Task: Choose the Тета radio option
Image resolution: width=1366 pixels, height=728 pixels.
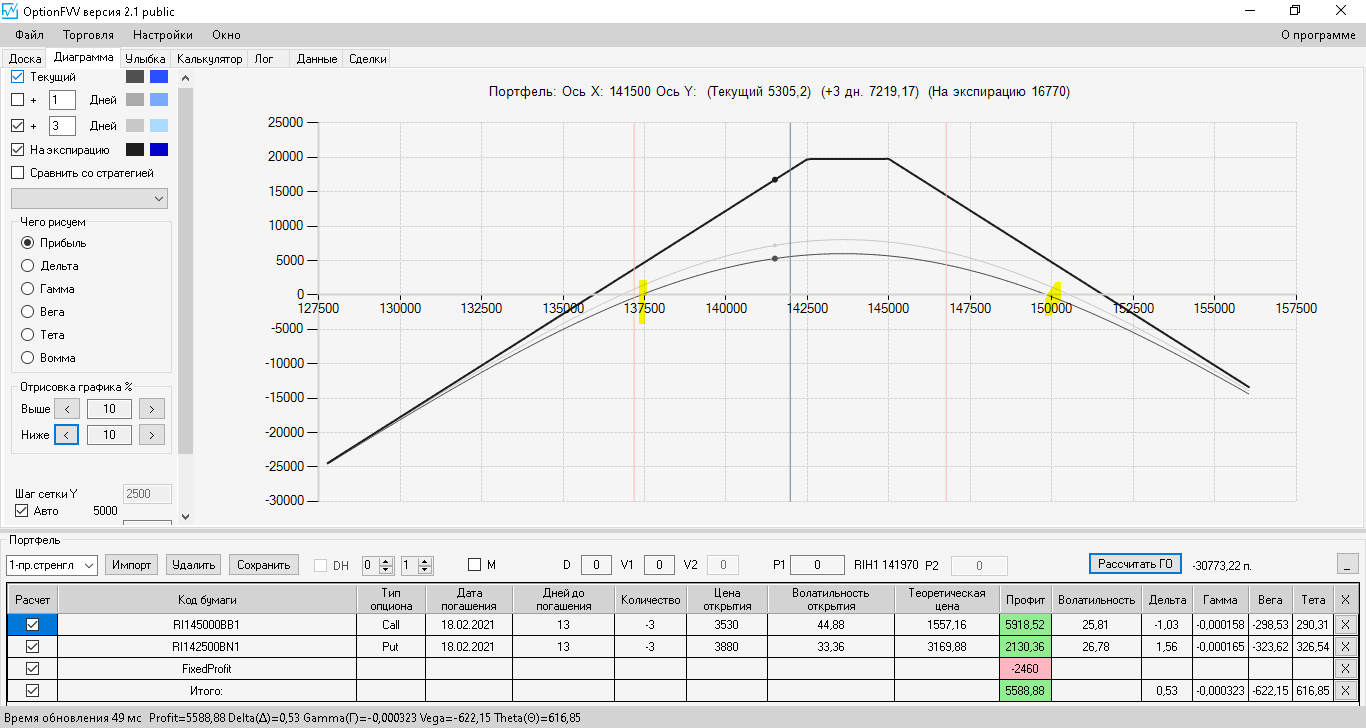Action: click(x=28, y=335)
